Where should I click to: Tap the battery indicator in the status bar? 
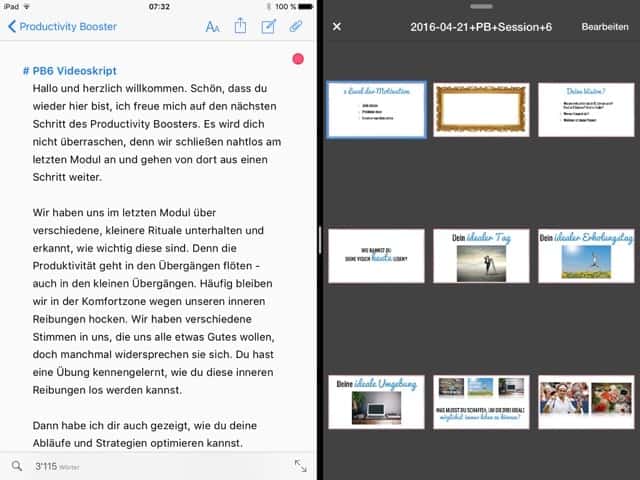305,7
